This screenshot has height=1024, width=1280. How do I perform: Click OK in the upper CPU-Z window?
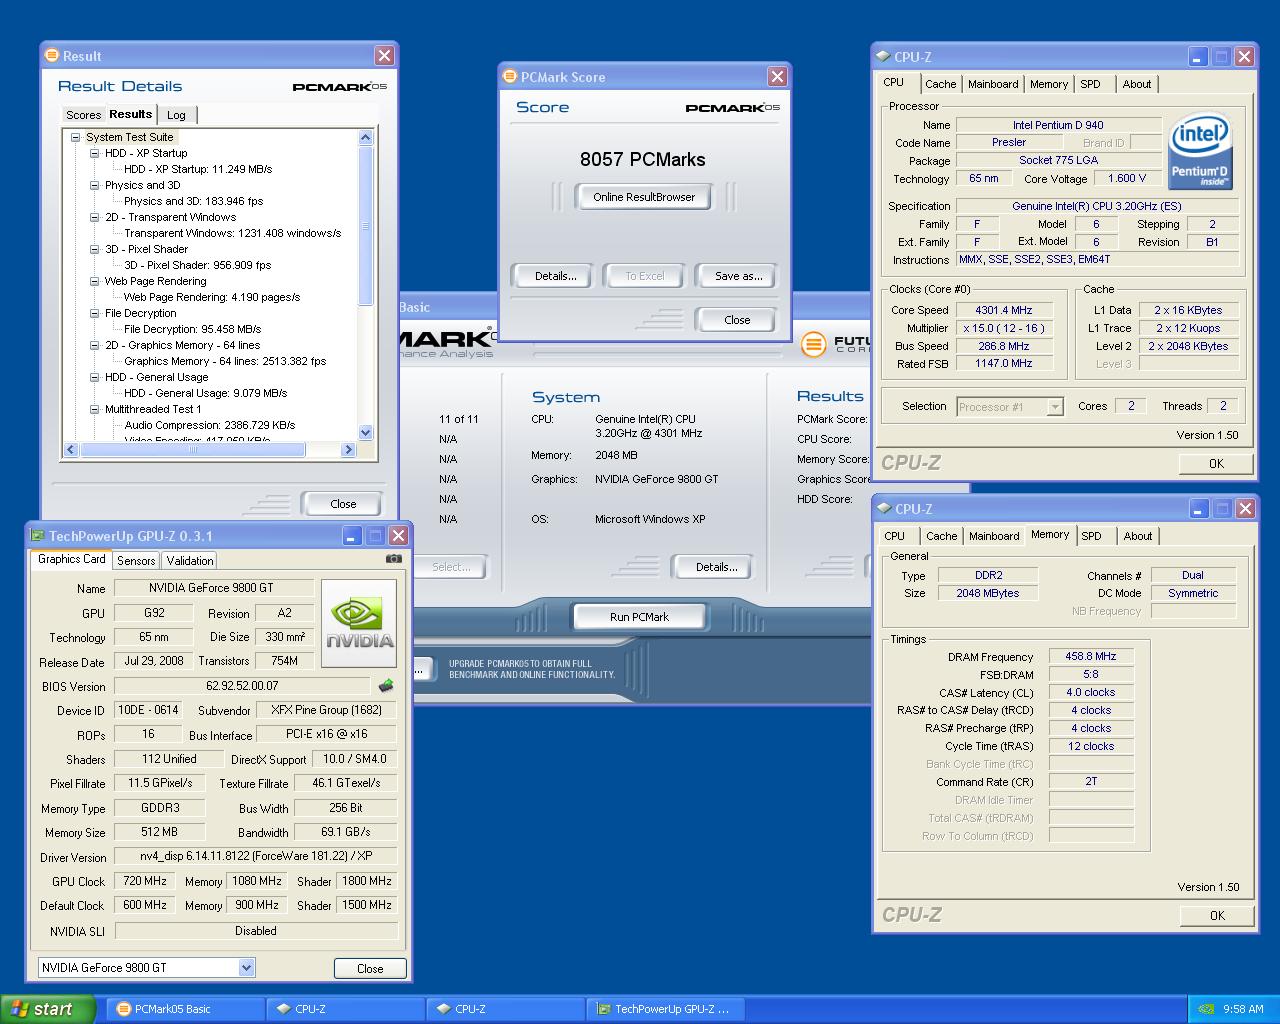coord(1216,463)
